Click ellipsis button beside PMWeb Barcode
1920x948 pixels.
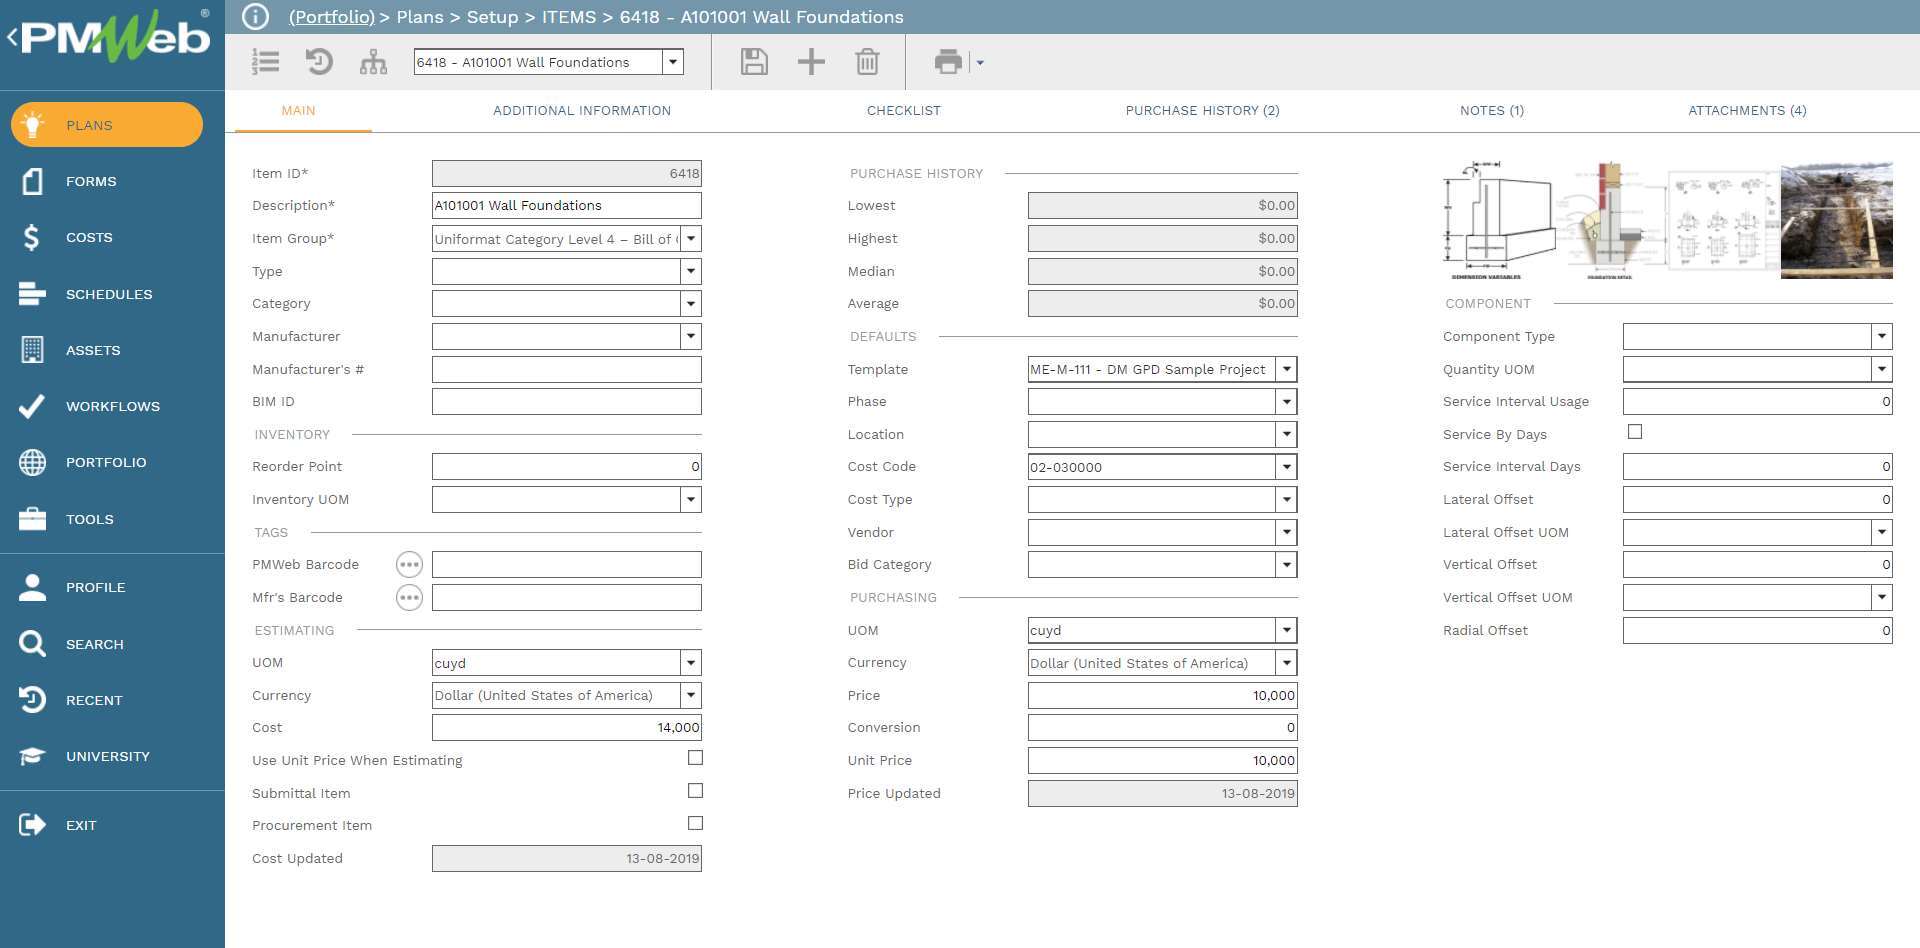pyautogui.click(x=409, y=565)
